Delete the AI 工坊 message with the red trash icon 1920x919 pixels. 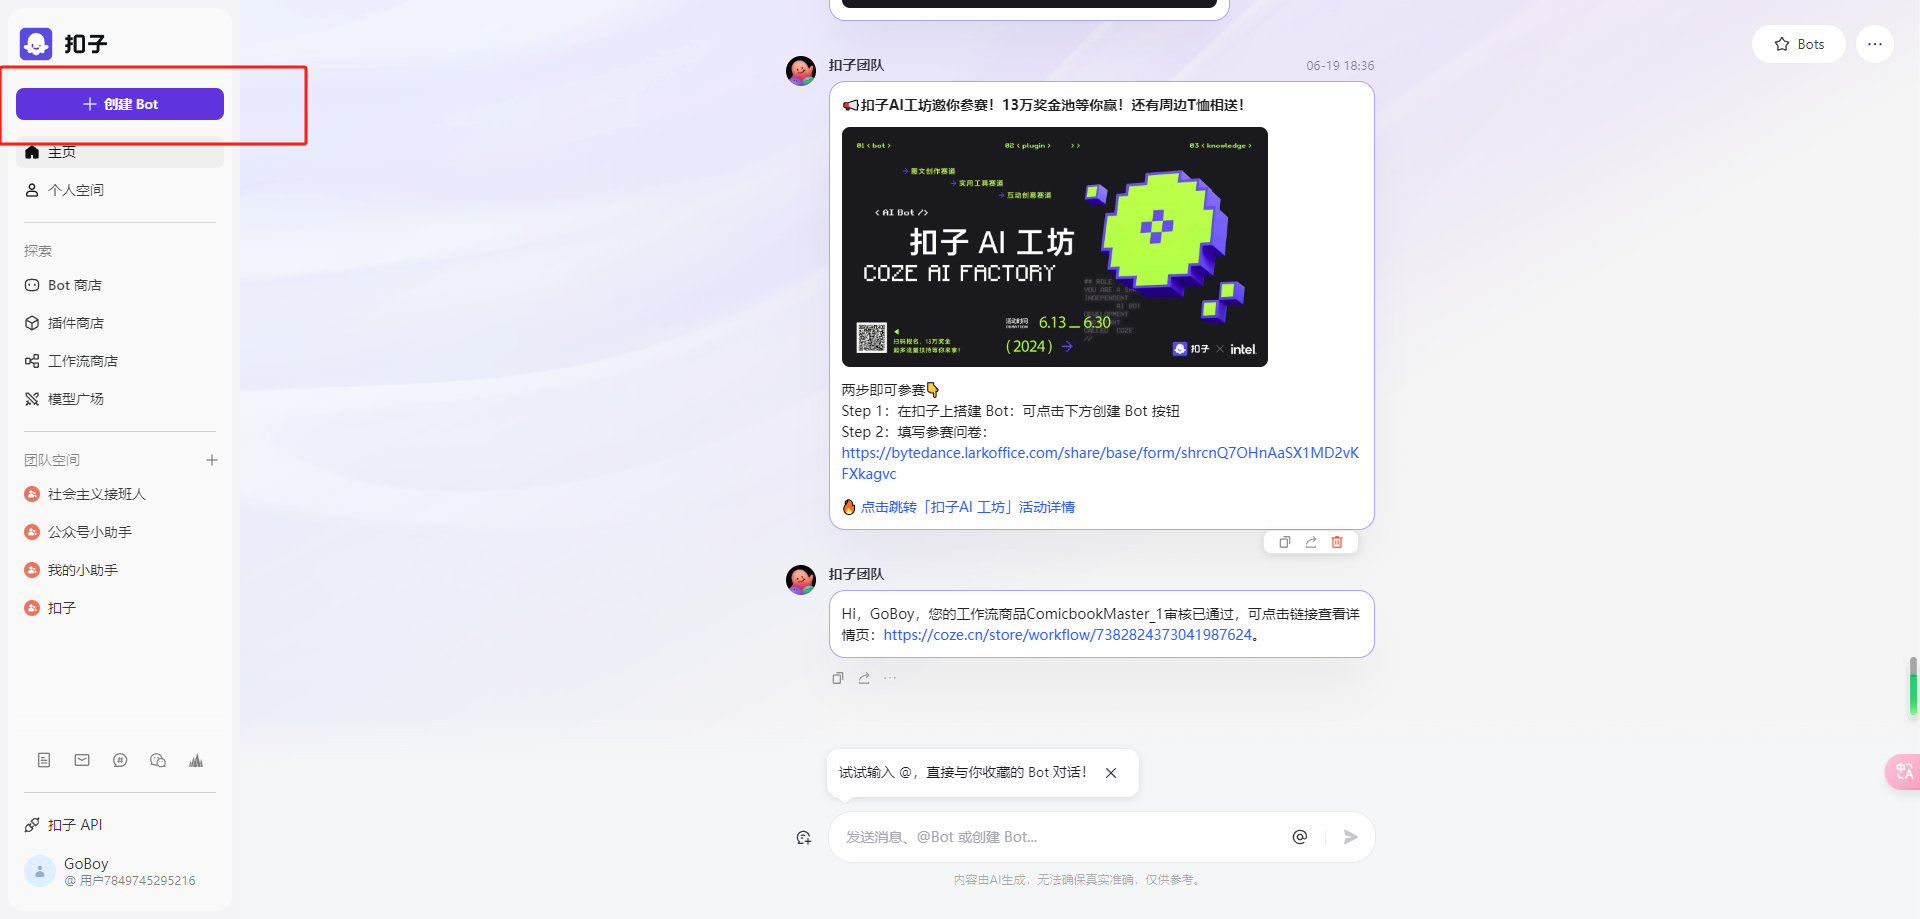tap(1337, 542)
